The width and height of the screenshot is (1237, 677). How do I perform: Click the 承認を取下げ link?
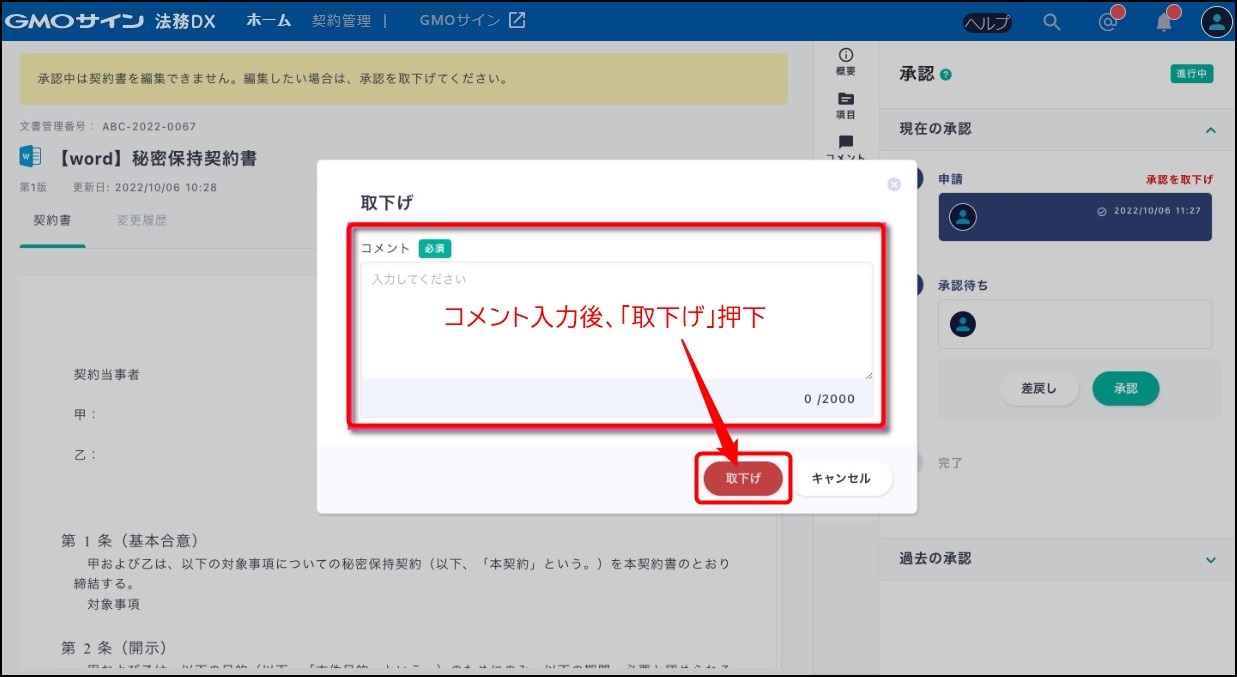coord(1179,180)
